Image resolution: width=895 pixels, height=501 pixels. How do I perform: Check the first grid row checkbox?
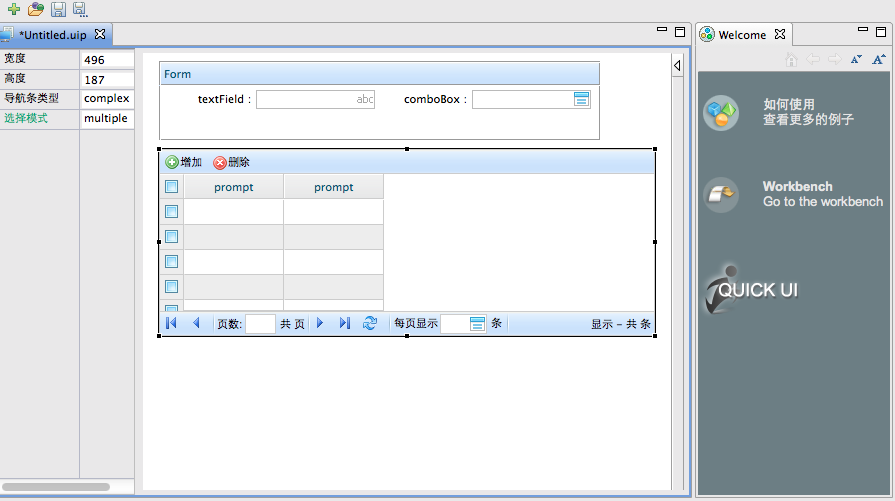point(171,212)
